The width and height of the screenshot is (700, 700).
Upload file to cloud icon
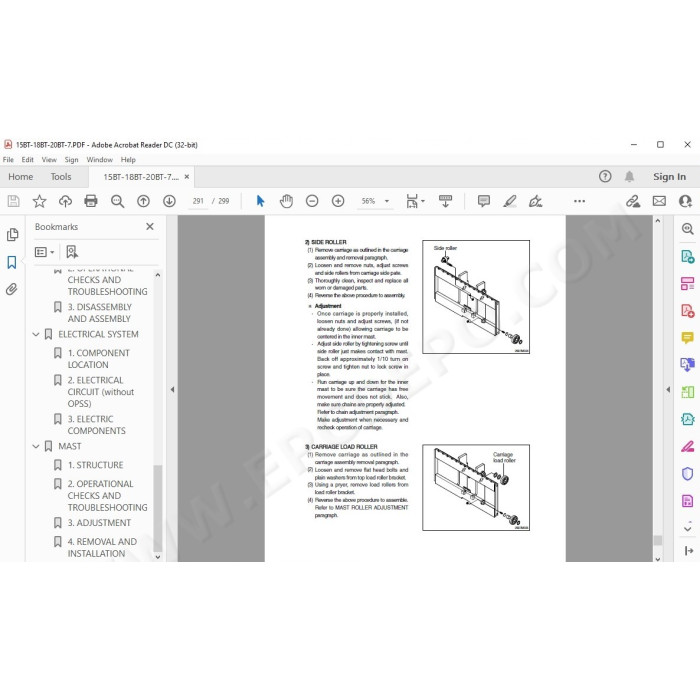click(65, 201)
